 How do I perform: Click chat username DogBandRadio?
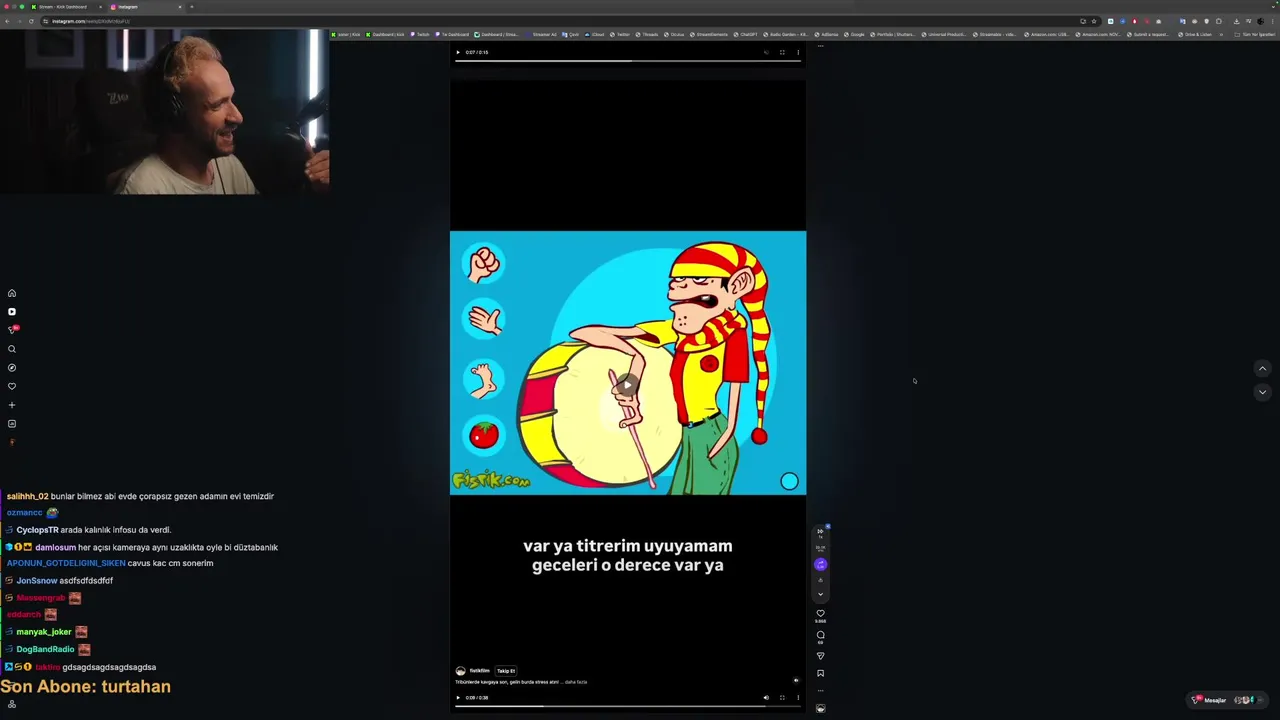point(45,649)
